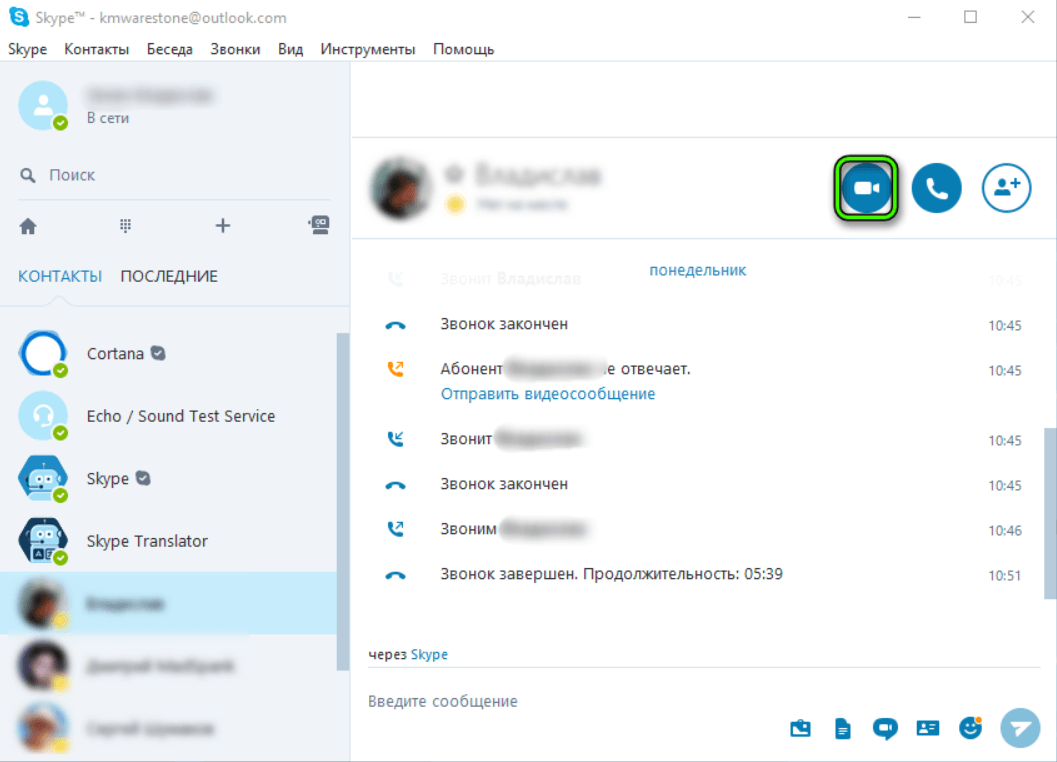Open the emoticon picker

(x=971, y=728)
